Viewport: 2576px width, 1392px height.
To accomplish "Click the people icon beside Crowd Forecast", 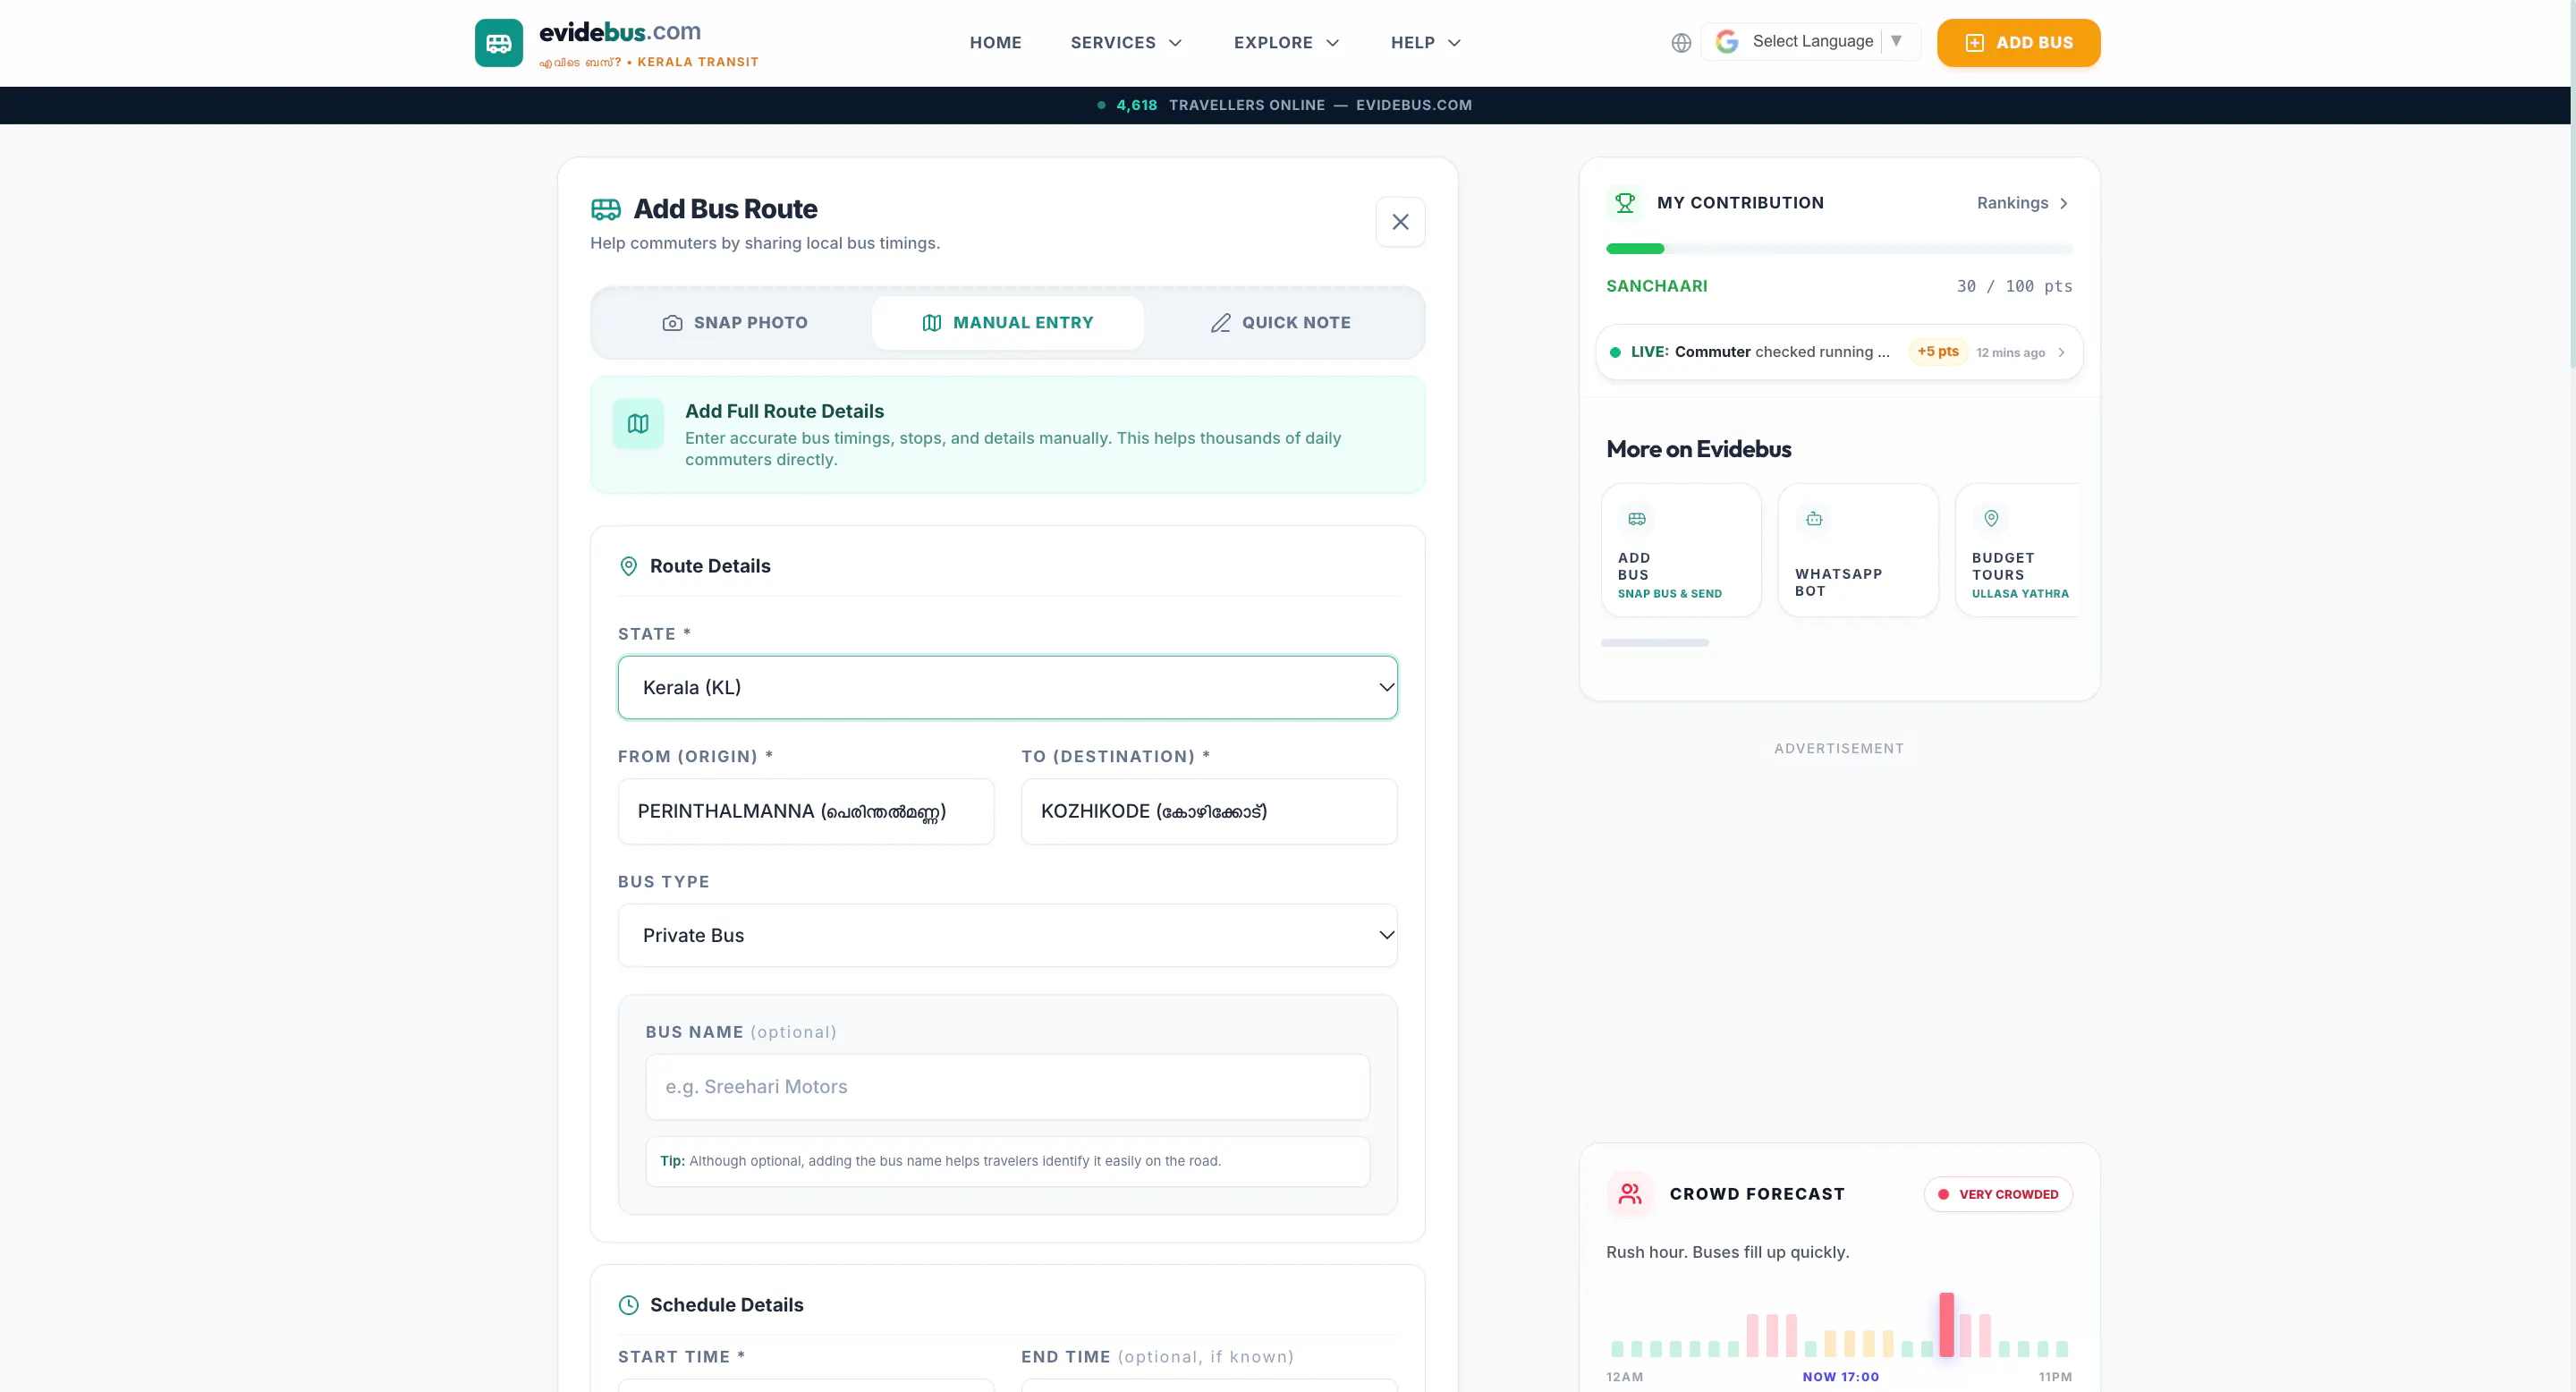I will pos(1630,1194).
